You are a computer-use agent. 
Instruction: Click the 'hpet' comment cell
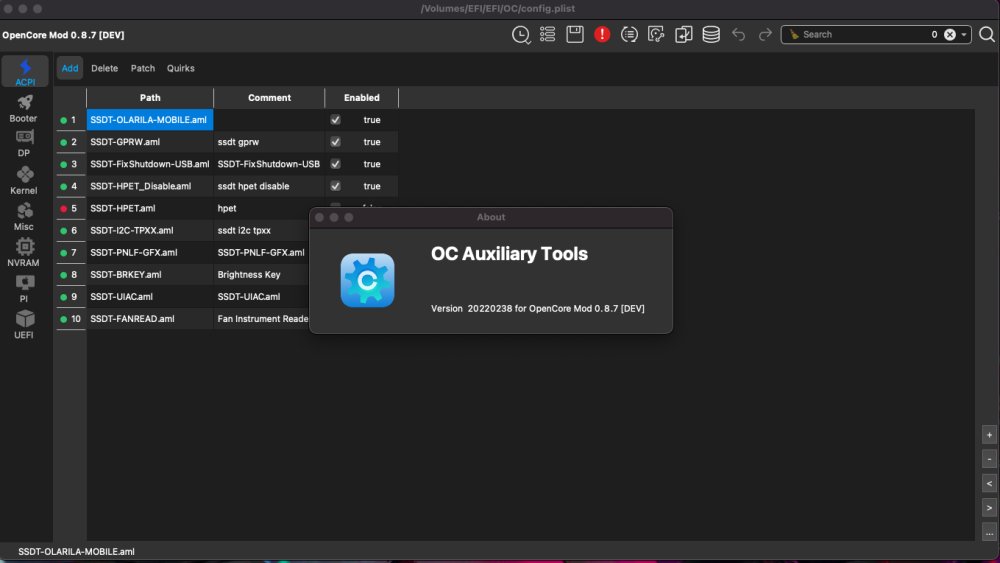tap(262, 208)
